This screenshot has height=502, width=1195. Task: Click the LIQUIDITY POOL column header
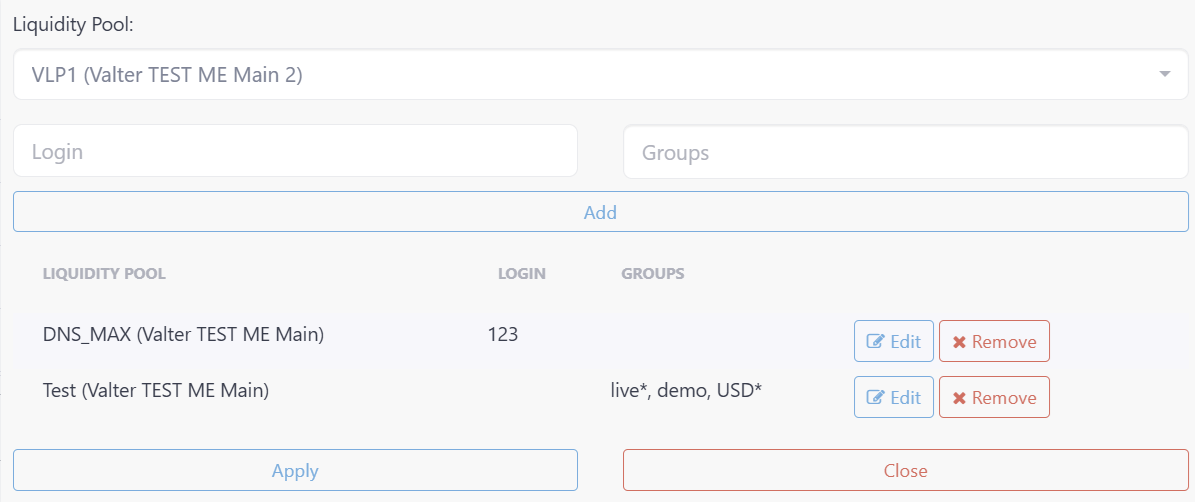point(104,273)
